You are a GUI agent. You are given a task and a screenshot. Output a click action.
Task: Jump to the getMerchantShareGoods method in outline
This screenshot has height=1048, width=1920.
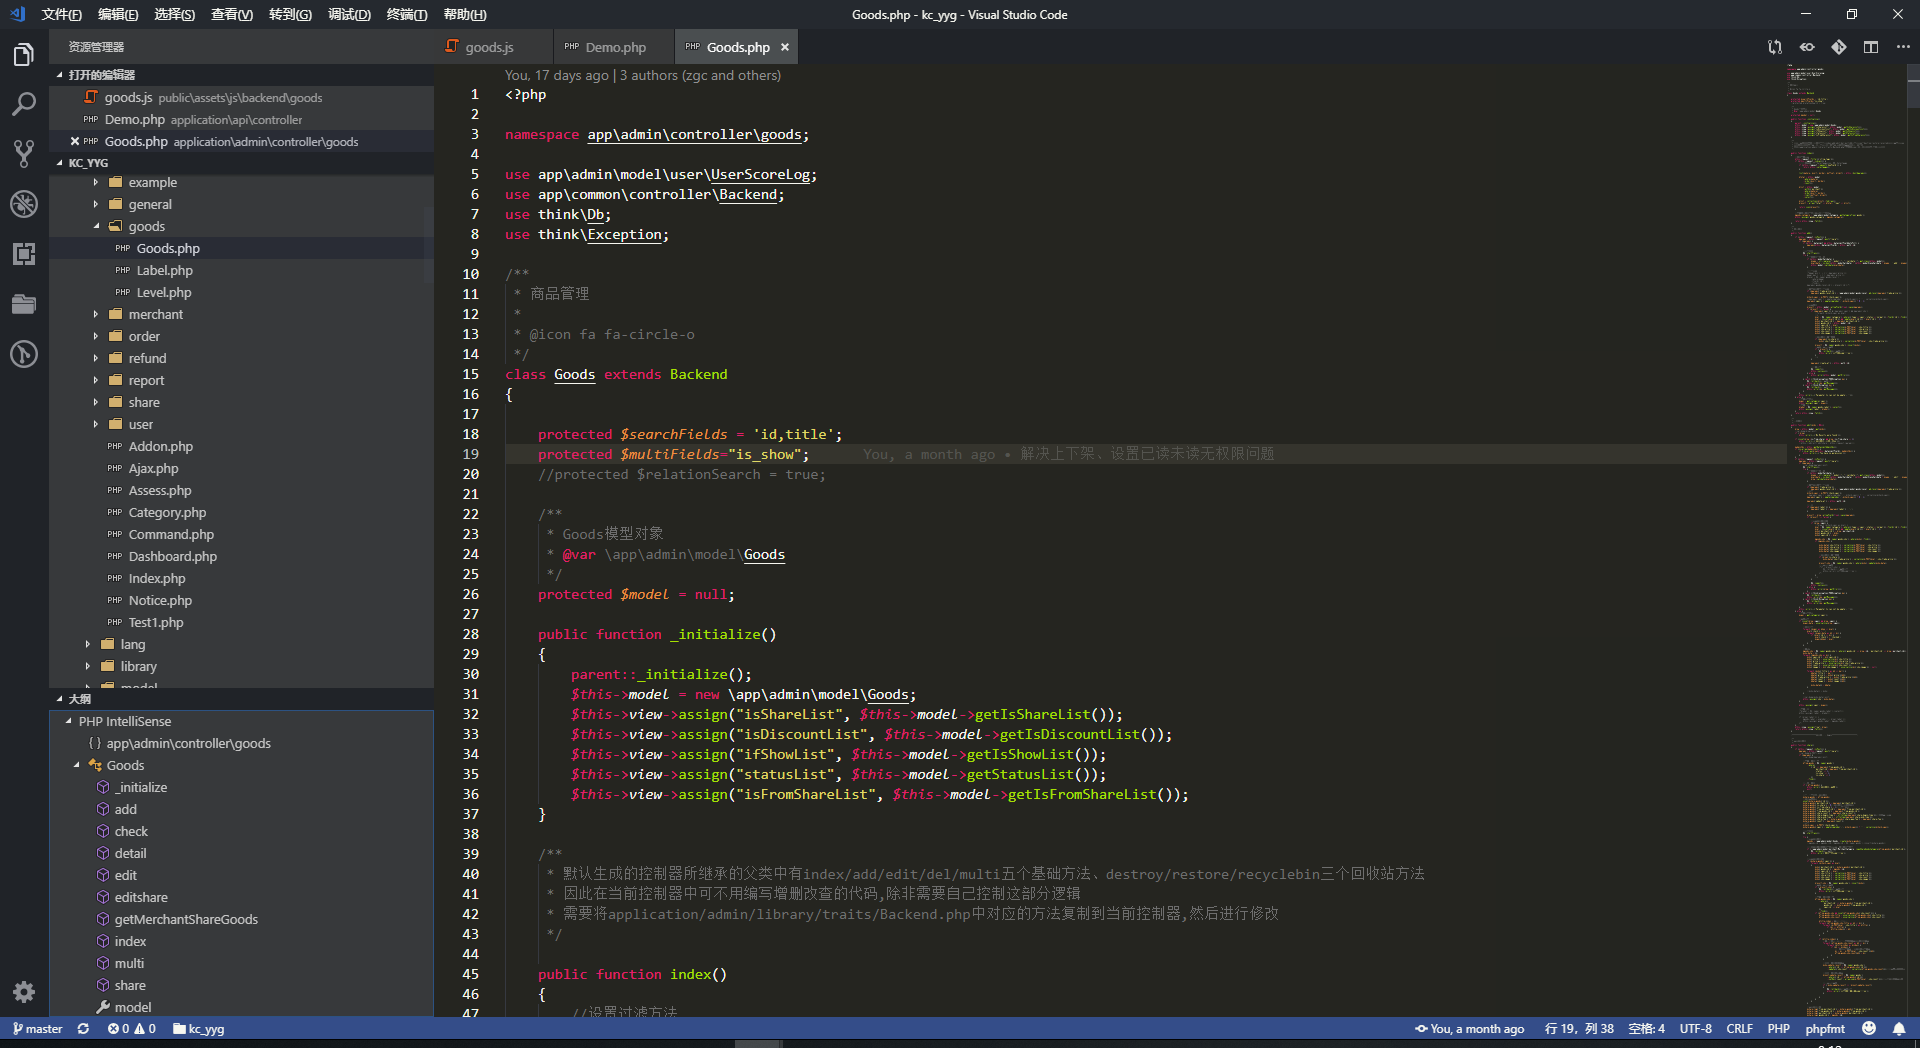[x=186, y=919]
